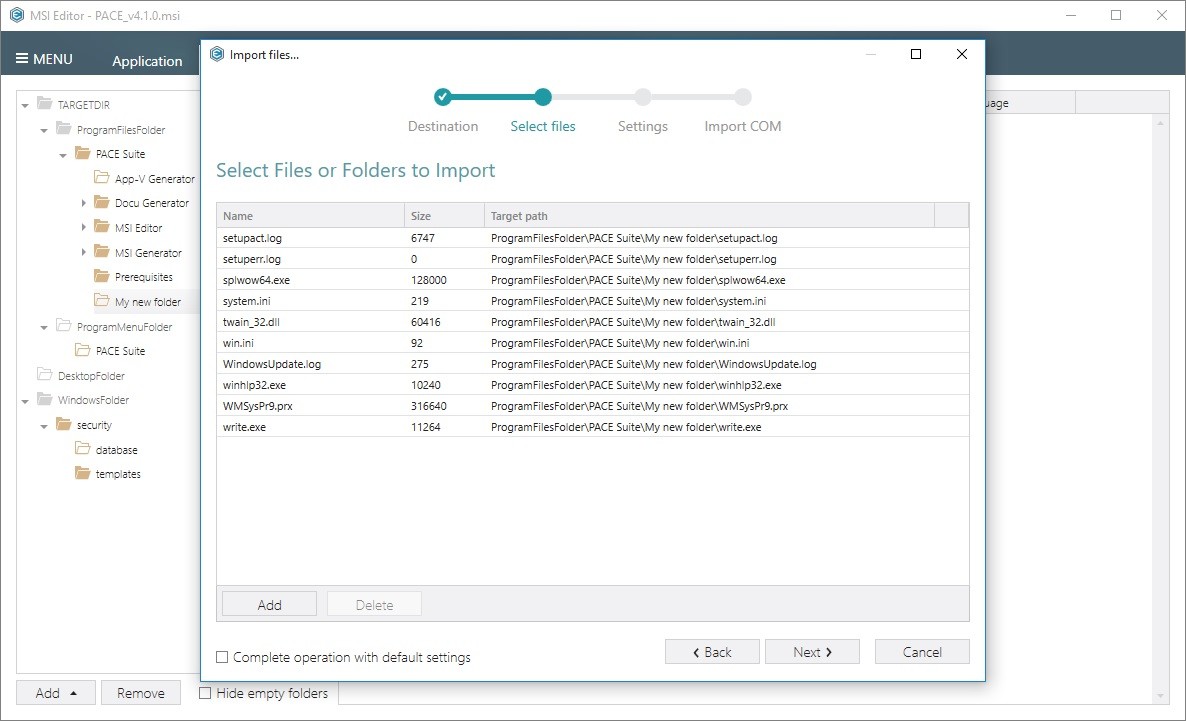This screenshot has width=1186, height=721.
Task: Click ProgramMenuFolder folder icon
Action: click(x=64, y=326)
